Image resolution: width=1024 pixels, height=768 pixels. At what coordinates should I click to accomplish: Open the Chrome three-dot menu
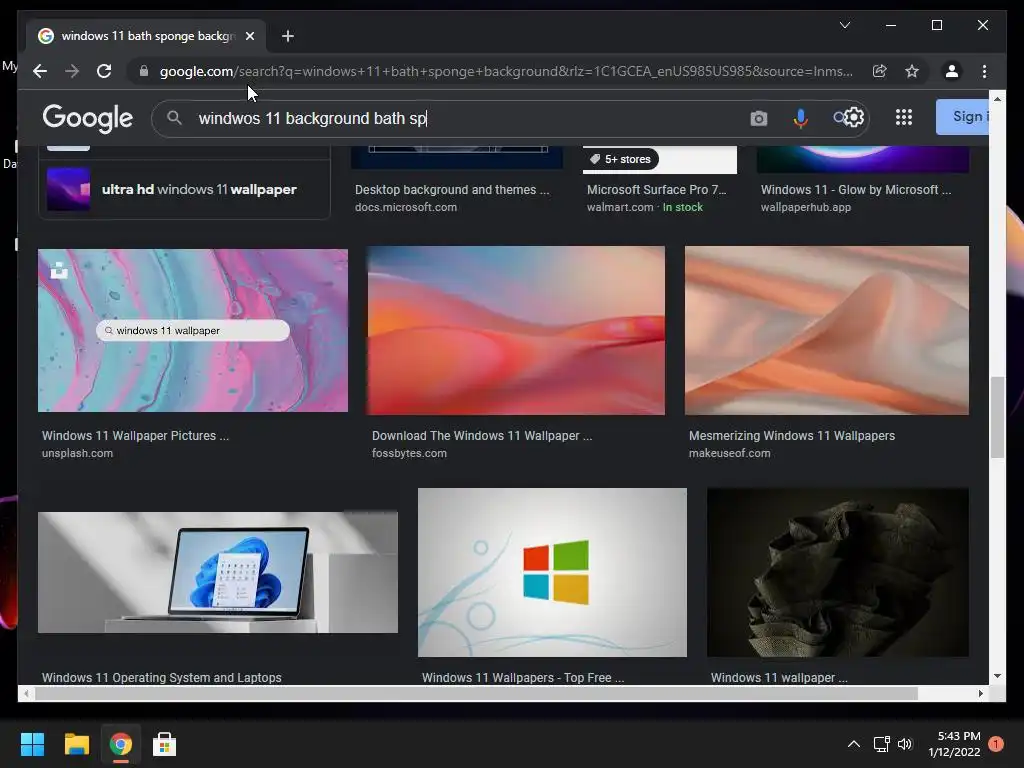point(984,71)
